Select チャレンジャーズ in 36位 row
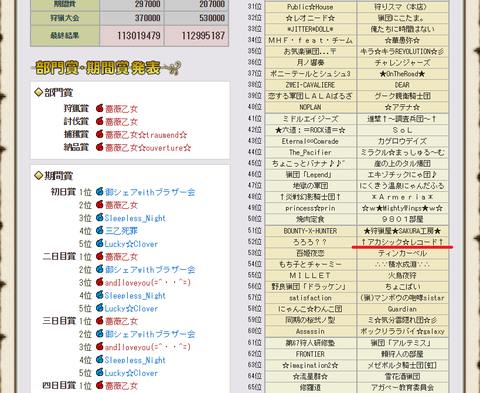Image resolution: width=480 pixels, height=393 pixels. (402, 63)
